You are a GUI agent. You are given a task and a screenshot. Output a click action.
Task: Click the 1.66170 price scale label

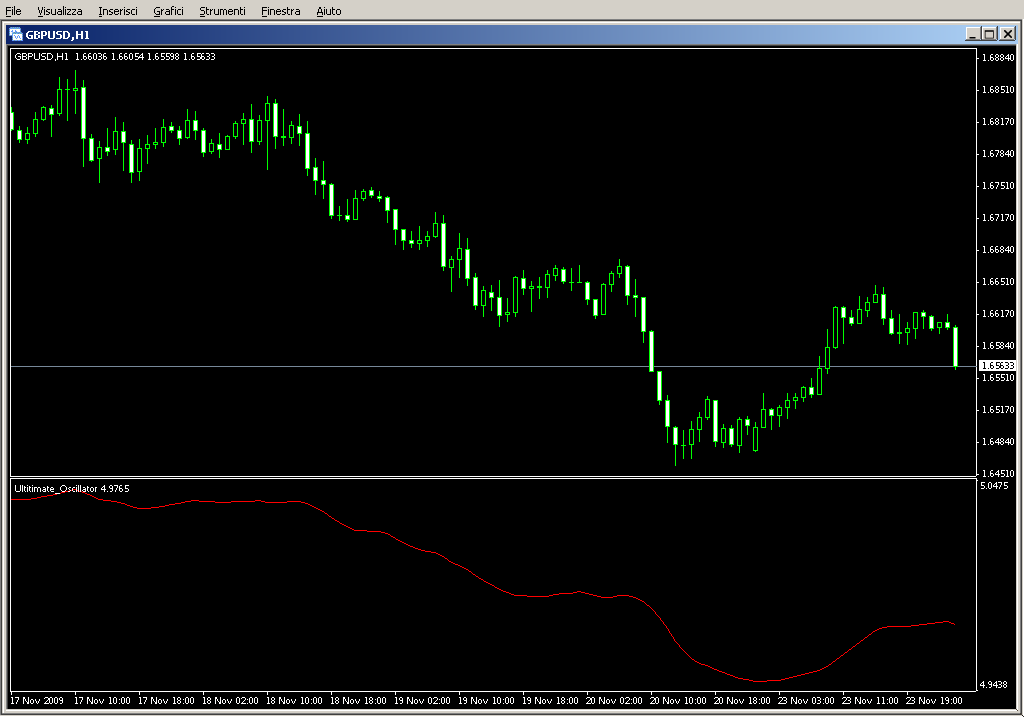click(x=999, y=313)
